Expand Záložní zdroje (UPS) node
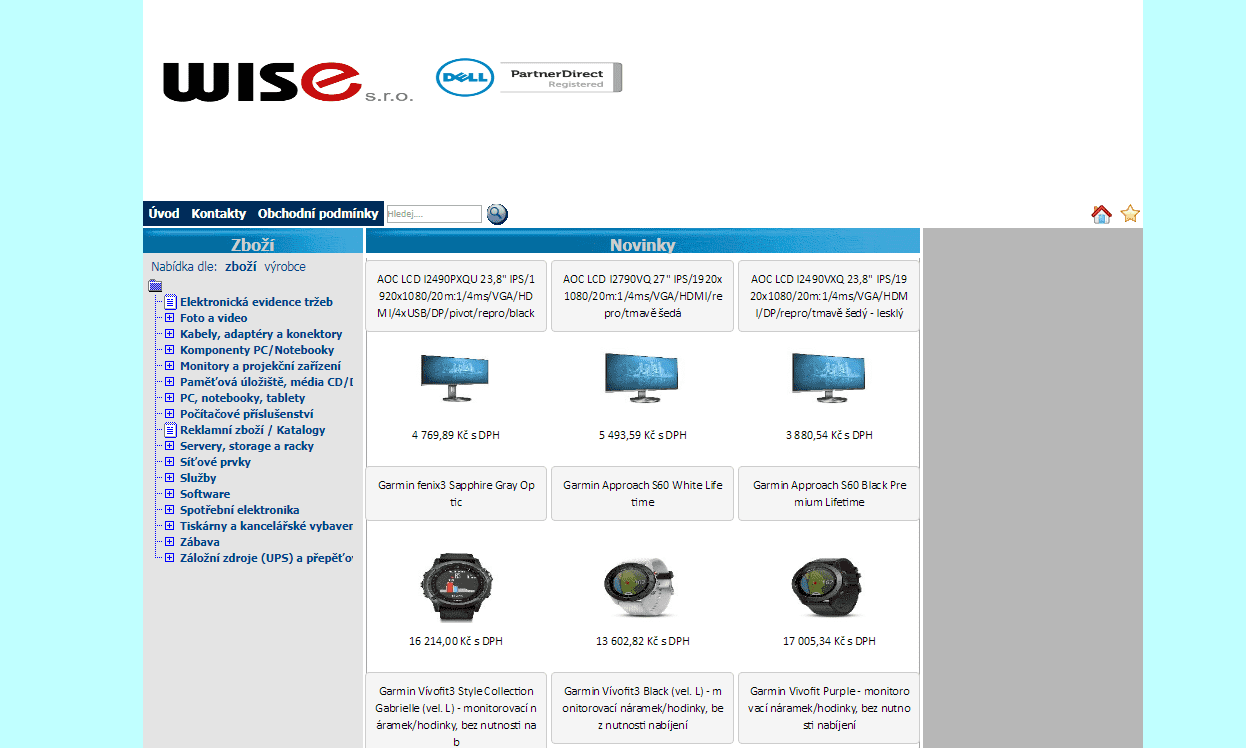The image size is (1246, 748). coord(170,558)
